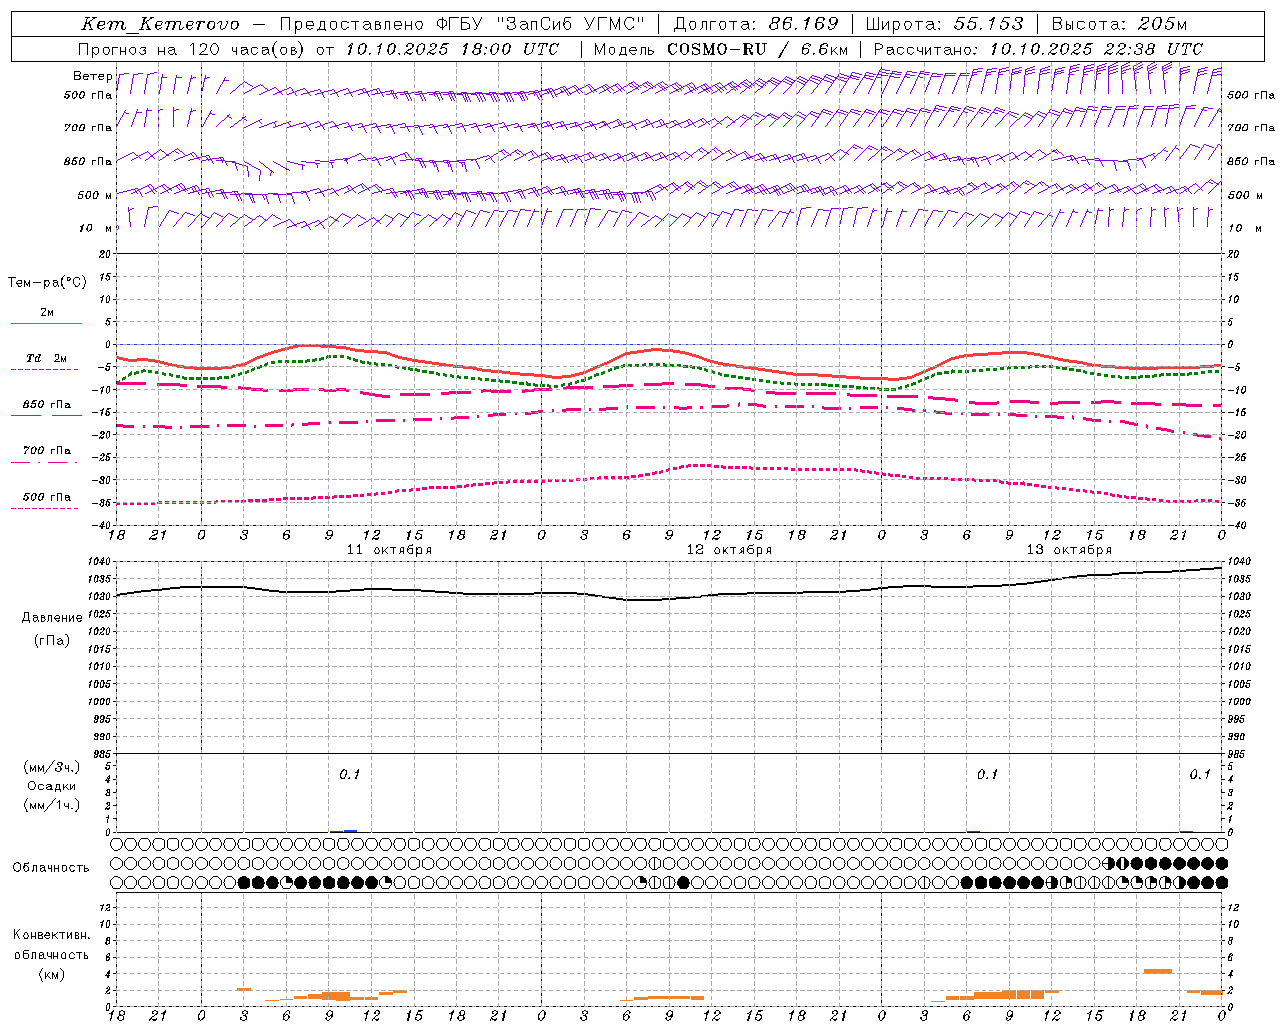The image size is (1280, 1024).
Task: Click the '(мм/3ч.)' precipitation unit label
Action: click(52, 767)
